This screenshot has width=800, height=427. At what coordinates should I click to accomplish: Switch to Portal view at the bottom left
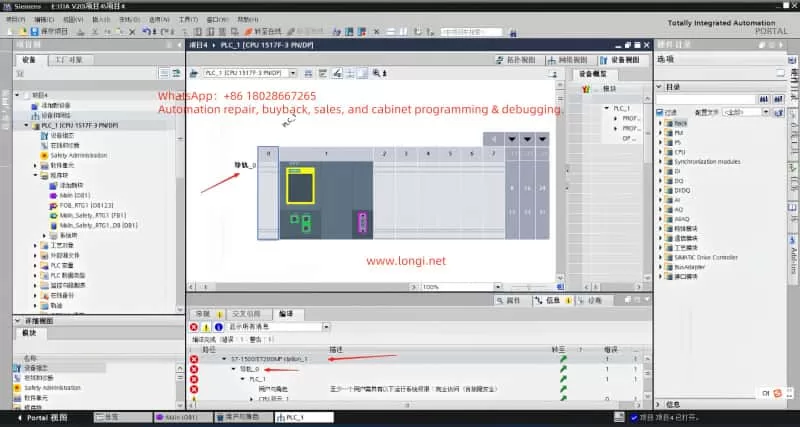pyautogui.click(x=42, y=418)
